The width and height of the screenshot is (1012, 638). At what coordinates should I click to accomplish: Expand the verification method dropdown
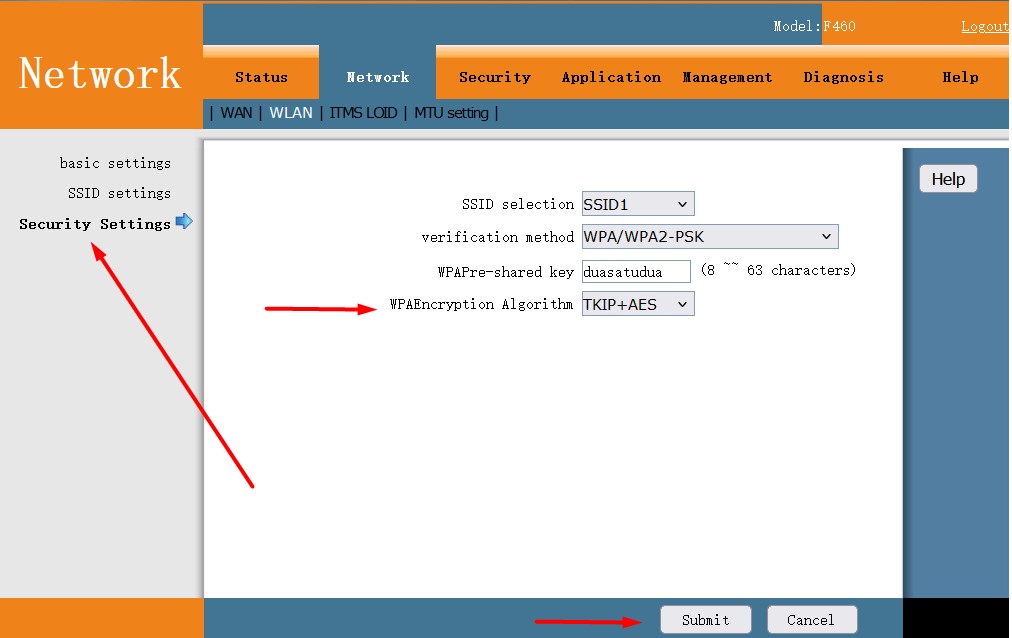coord(709,236)
